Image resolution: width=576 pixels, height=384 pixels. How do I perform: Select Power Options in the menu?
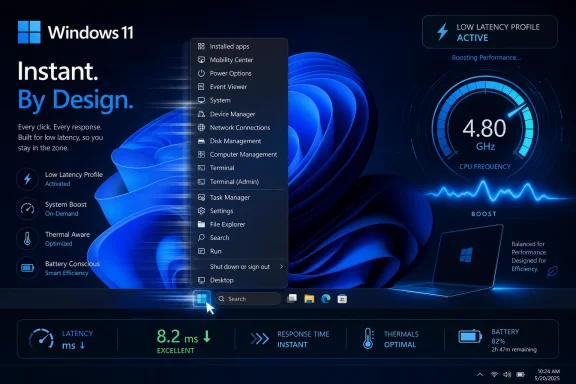point(239,73)
